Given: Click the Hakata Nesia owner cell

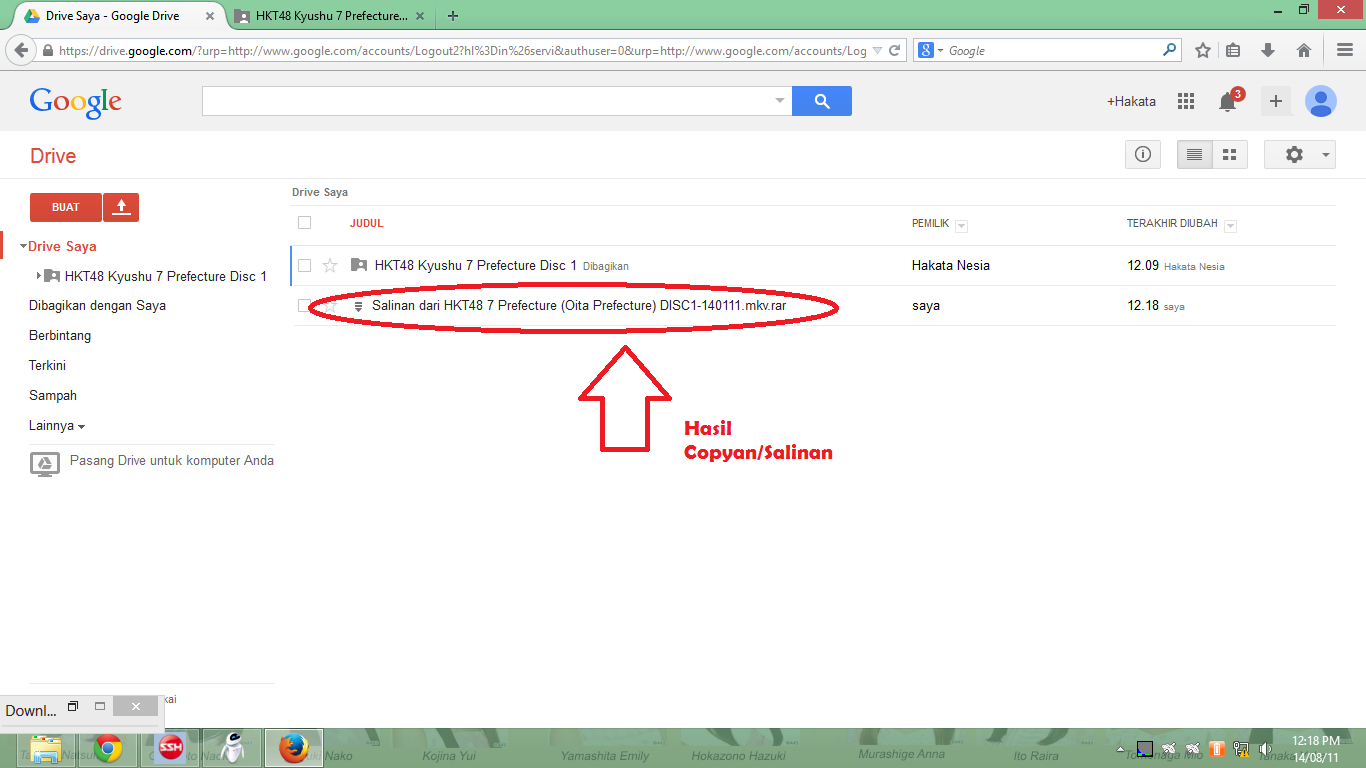Looking at the screenshot, I should pos(951,266).
